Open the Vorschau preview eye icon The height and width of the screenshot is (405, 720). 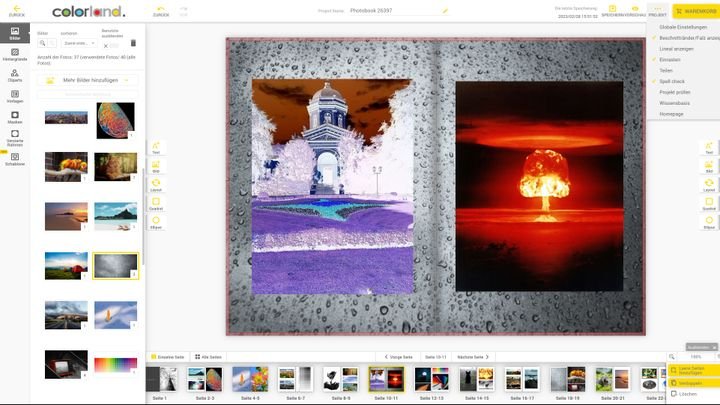[x=635, y=10]
